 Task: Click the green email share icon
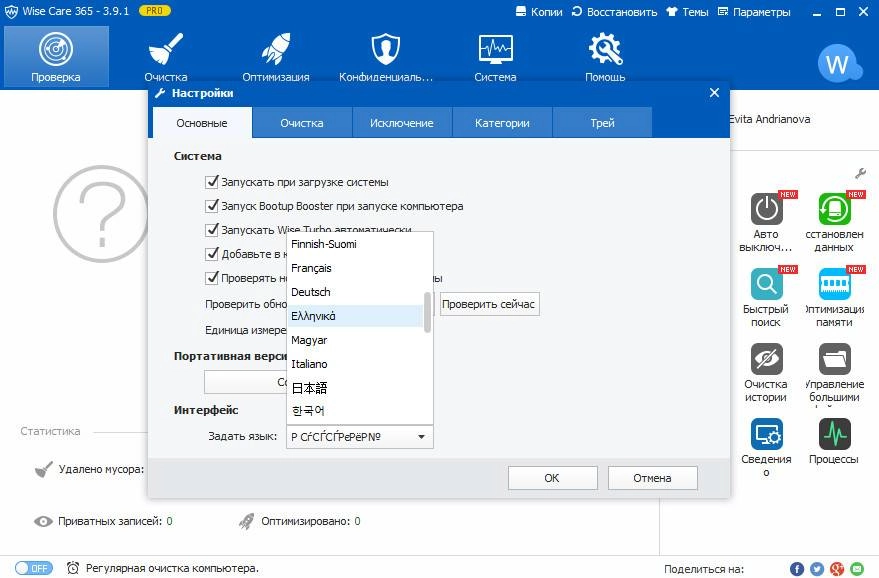(857, 568)
